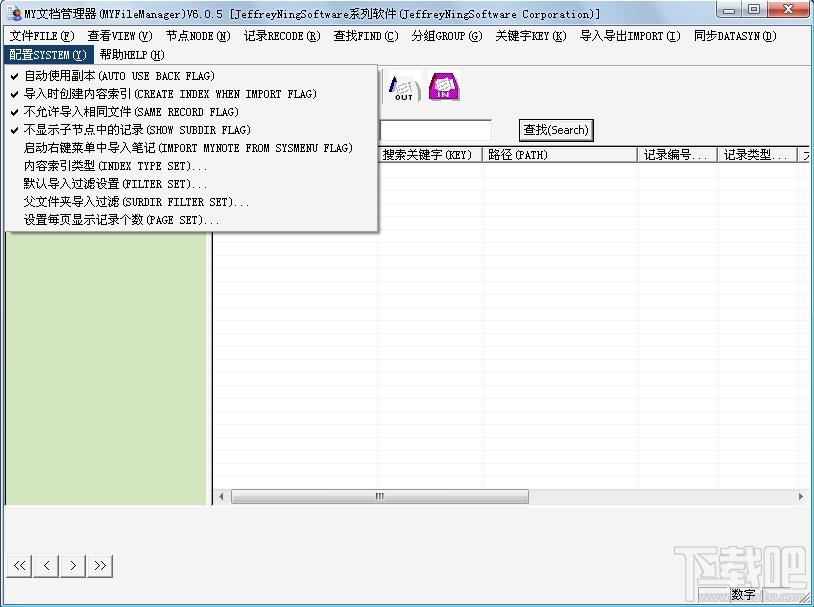
Task: Open the 节点NODE menu
Action: click(x=195, y=36)
